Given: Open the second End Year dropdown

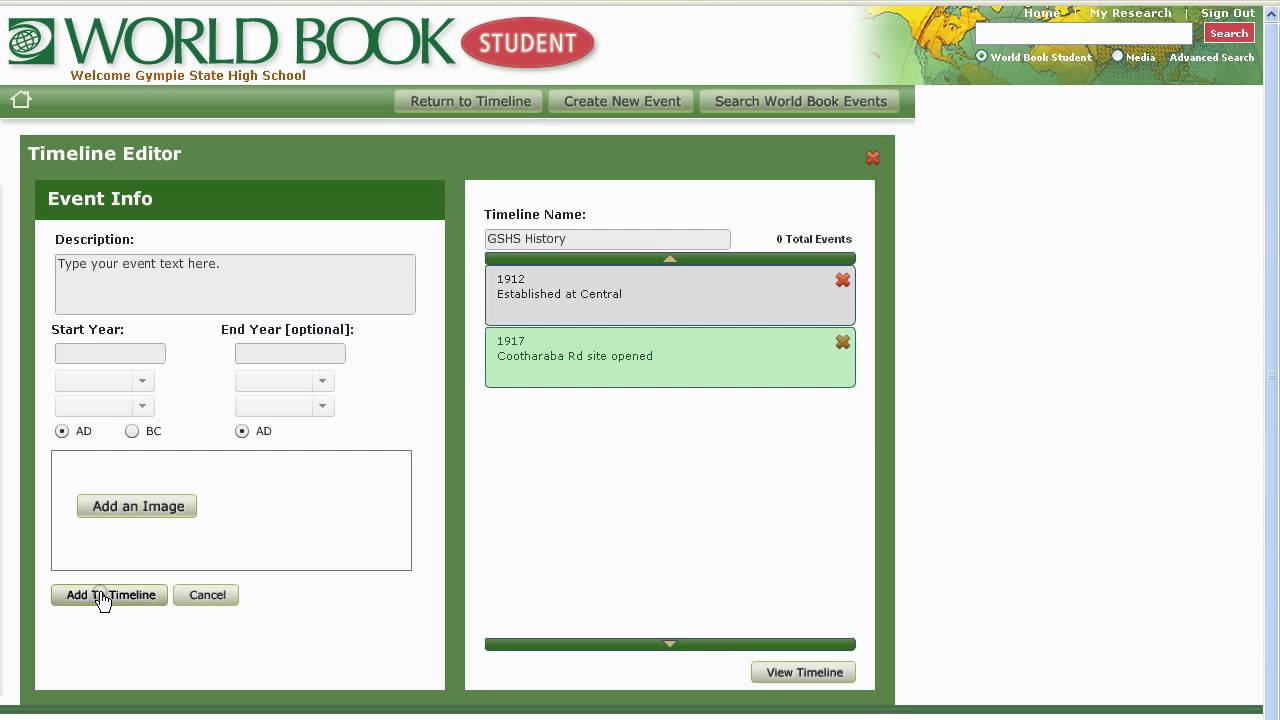Looking at the screenshot, I should pos(284,406).
